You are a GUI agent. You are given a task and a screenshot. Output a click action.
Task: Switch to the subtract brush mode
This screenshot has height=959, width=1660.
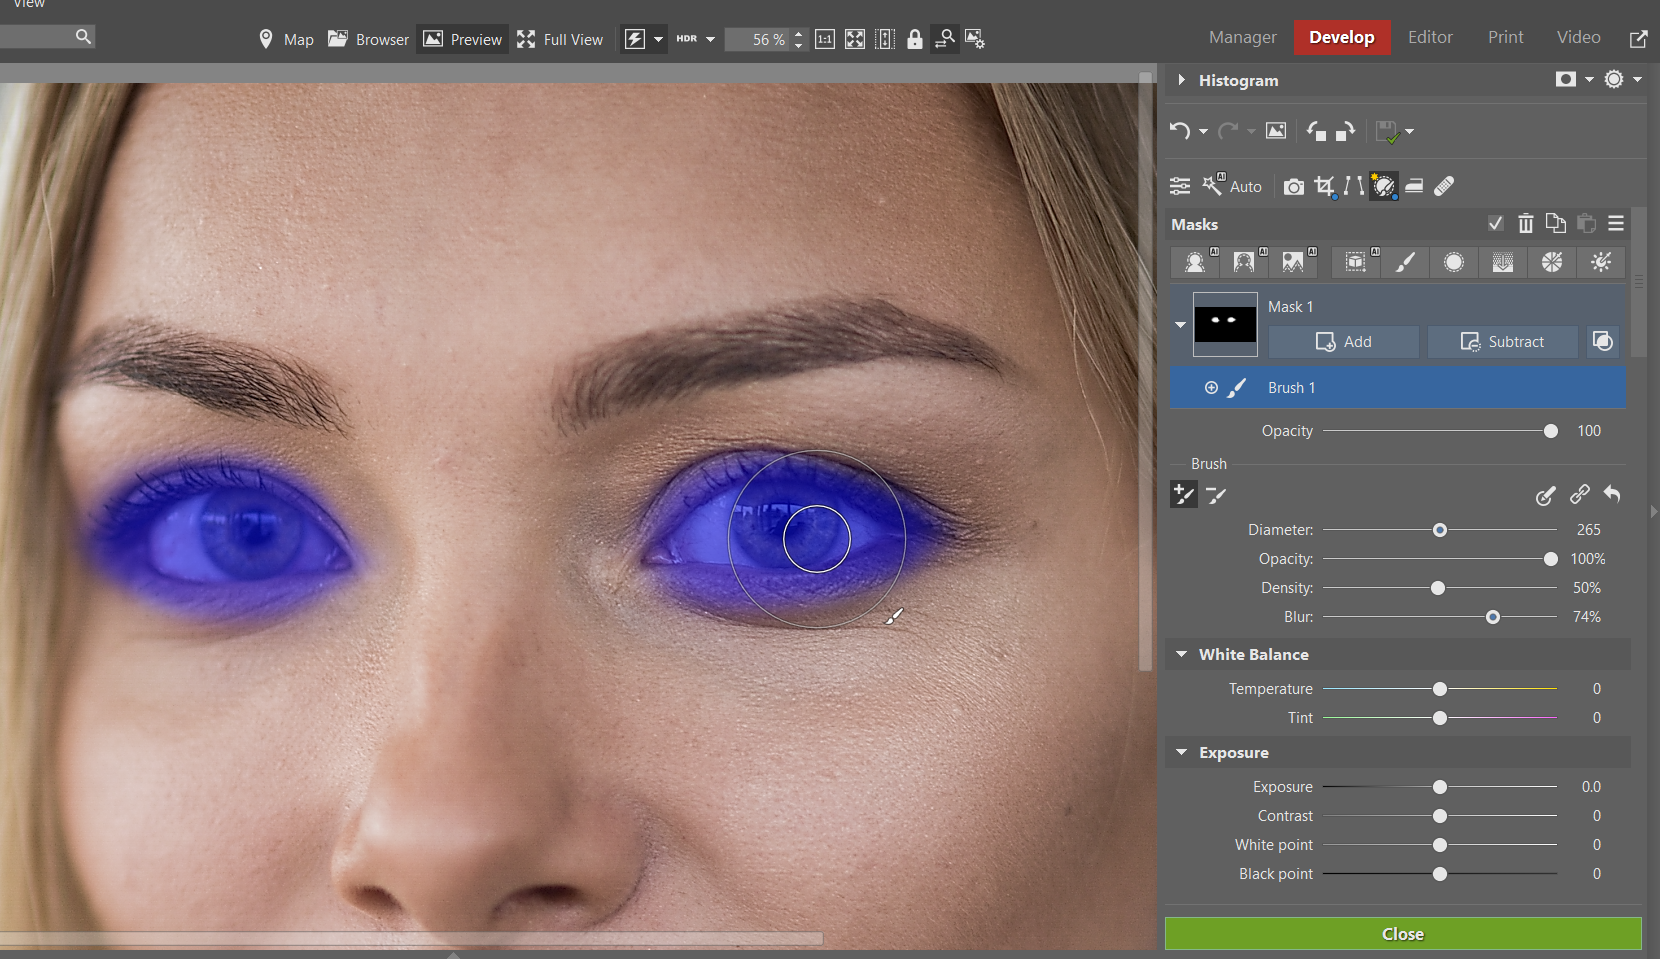pyautogui.click(x=1216, y=495)
